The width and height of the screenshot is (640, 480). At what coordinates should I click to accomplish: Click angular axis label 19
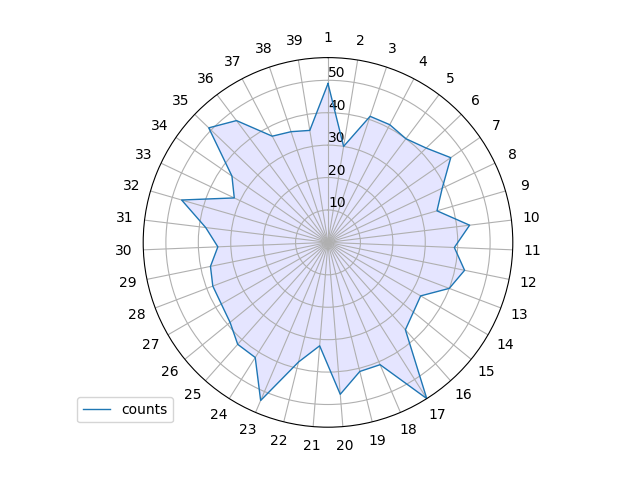coord(378,440)
